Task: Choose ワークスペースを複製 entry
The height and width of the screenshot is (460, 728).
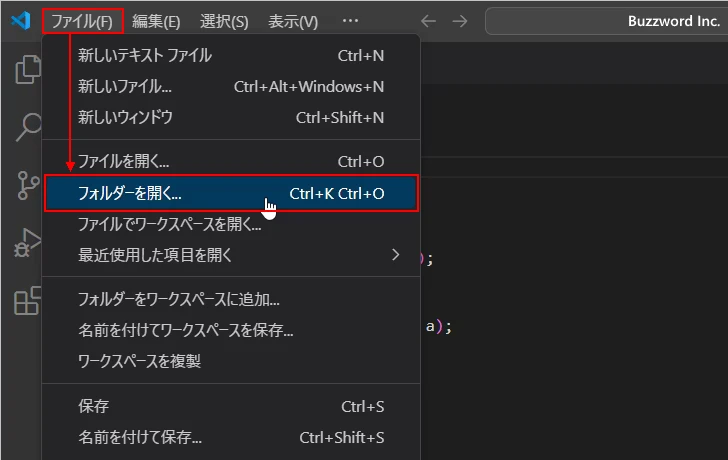Action: 231,361
